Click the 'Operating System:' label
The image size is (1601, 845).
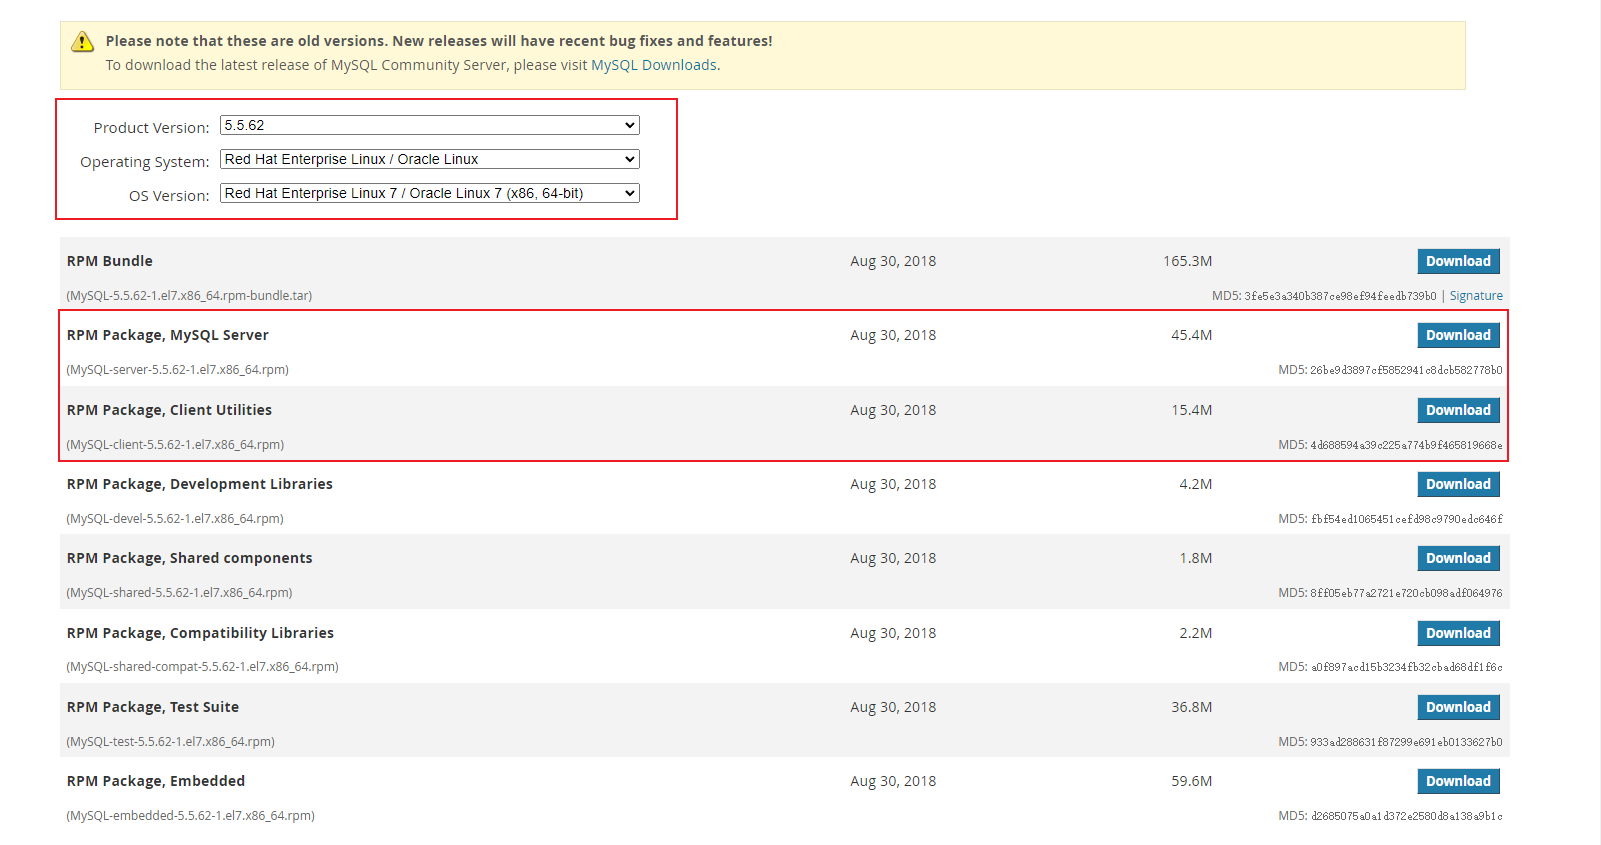click(145, 162)
